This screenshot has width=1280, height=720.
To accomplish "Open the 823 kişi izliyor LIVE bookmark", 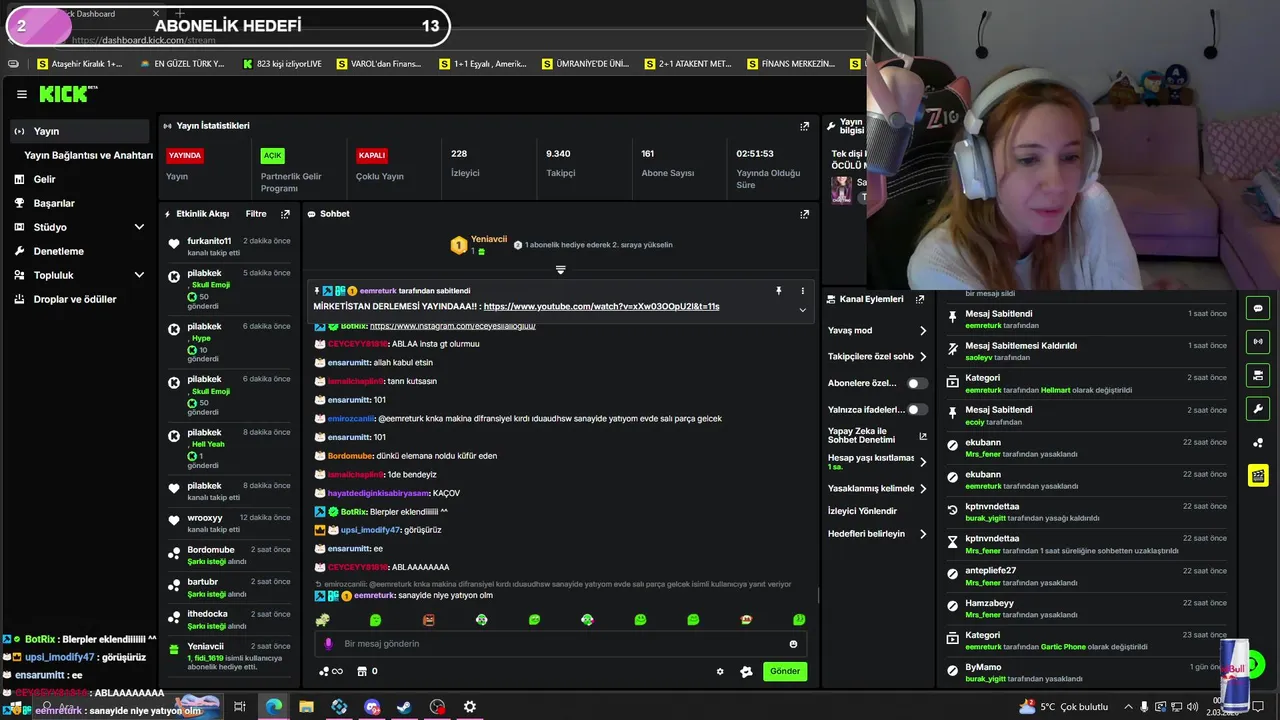I will coord(282,64).
